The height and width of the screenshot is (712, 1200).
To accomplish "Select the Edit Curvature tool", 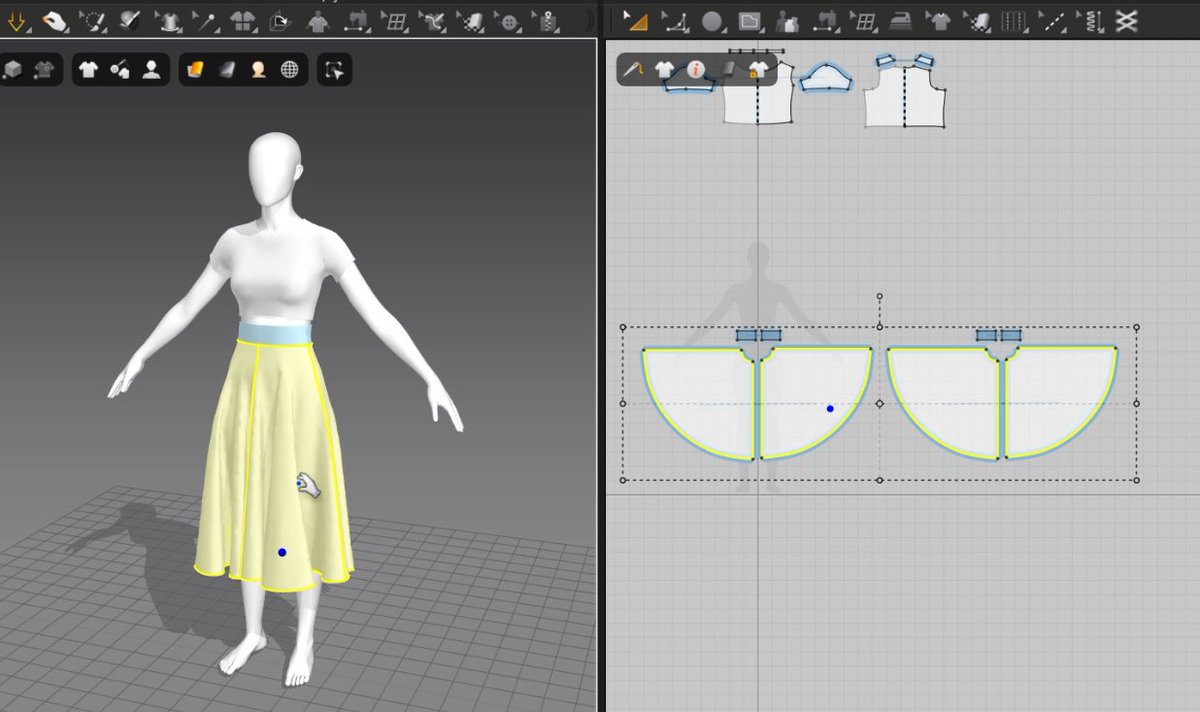I will tap(677, 20).
